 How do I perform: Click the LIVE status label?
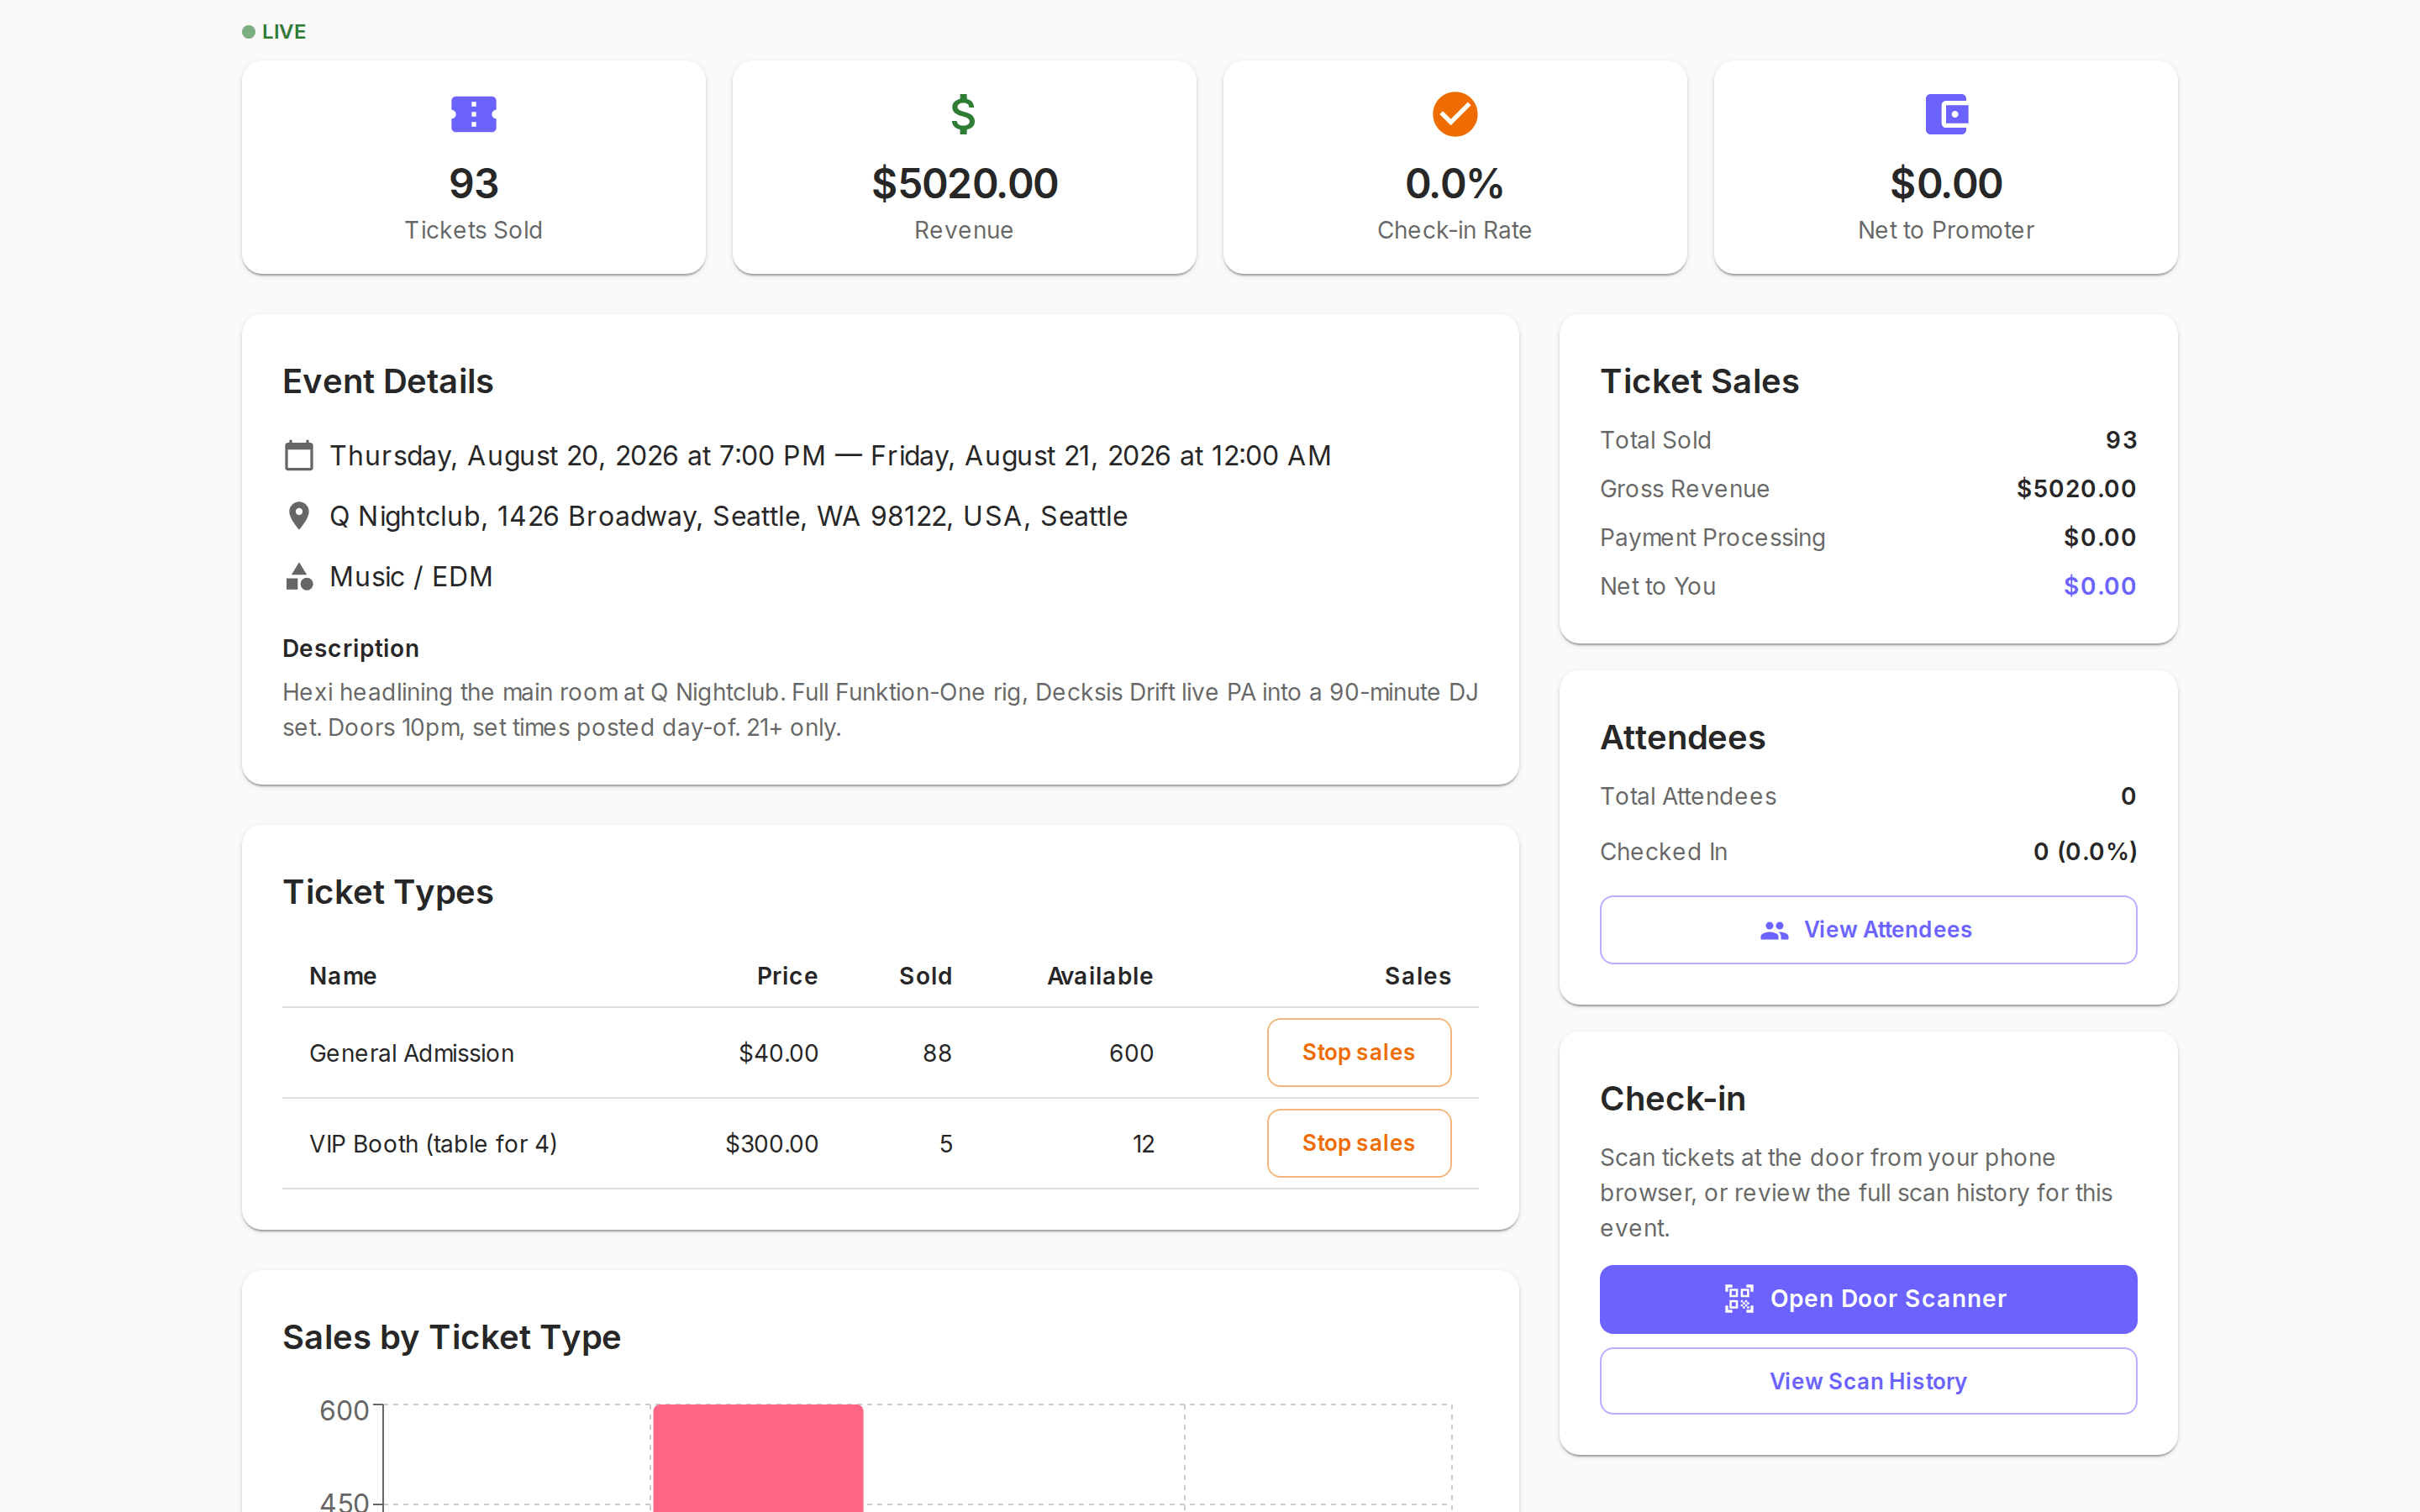(x=284, y=32)
